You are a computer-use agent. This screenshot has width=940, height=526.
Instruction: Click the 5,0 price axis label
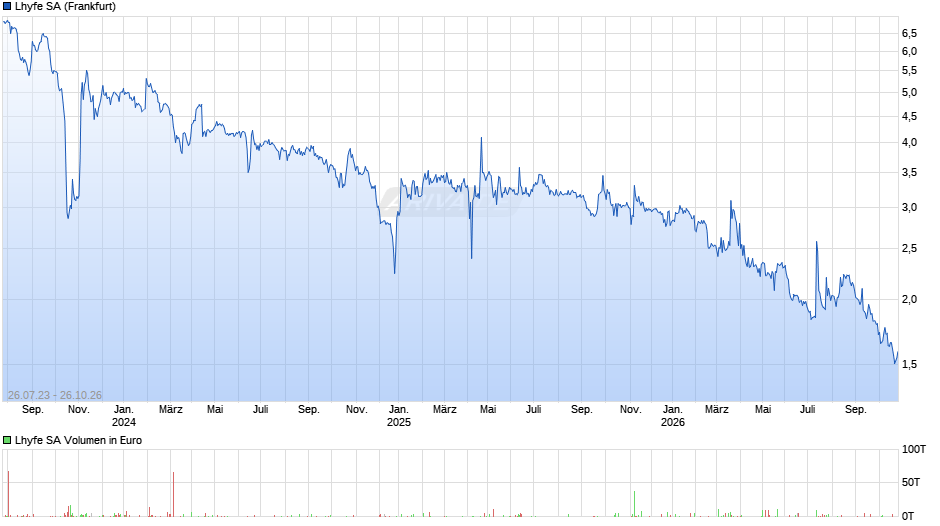pos(909,92)
